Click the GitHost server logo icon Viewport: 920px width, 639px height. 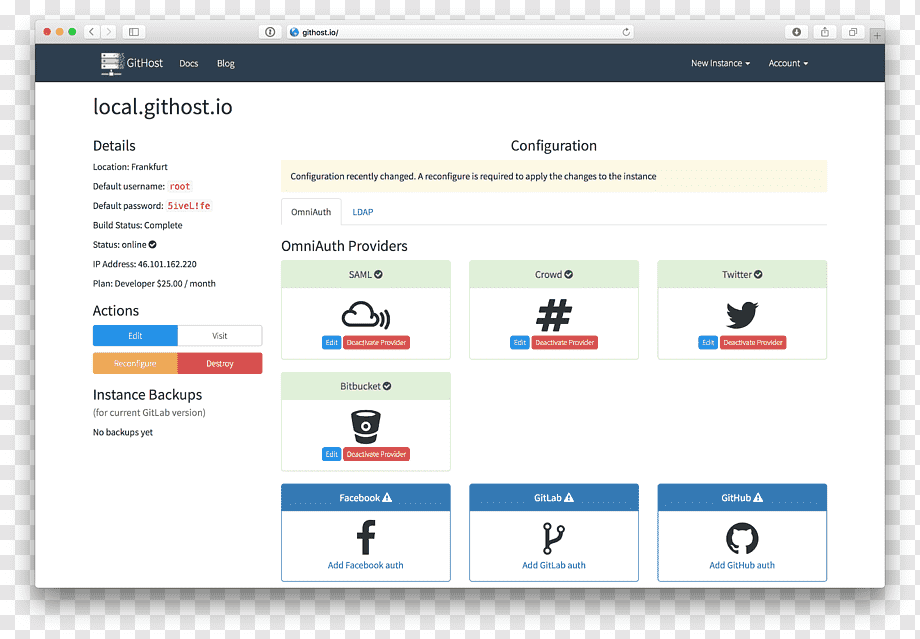[112, 63]
